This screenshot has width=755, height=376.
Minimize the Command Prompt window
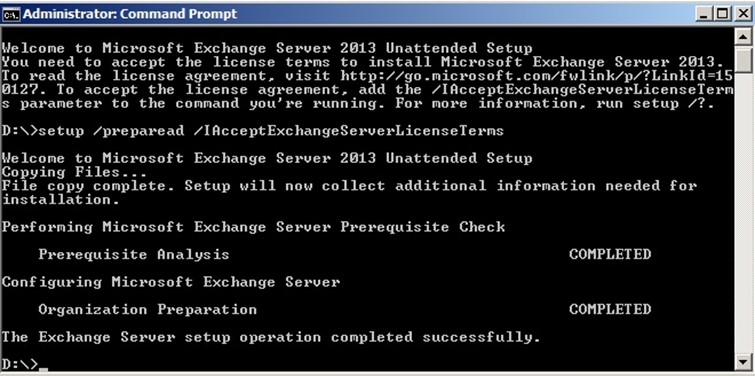705,14
